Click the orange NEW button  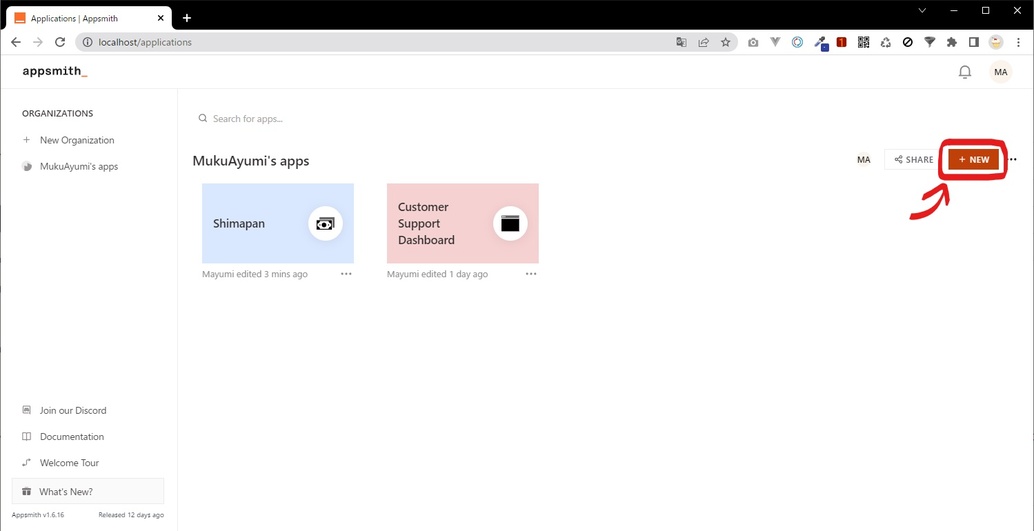click(x=974, y=160)
